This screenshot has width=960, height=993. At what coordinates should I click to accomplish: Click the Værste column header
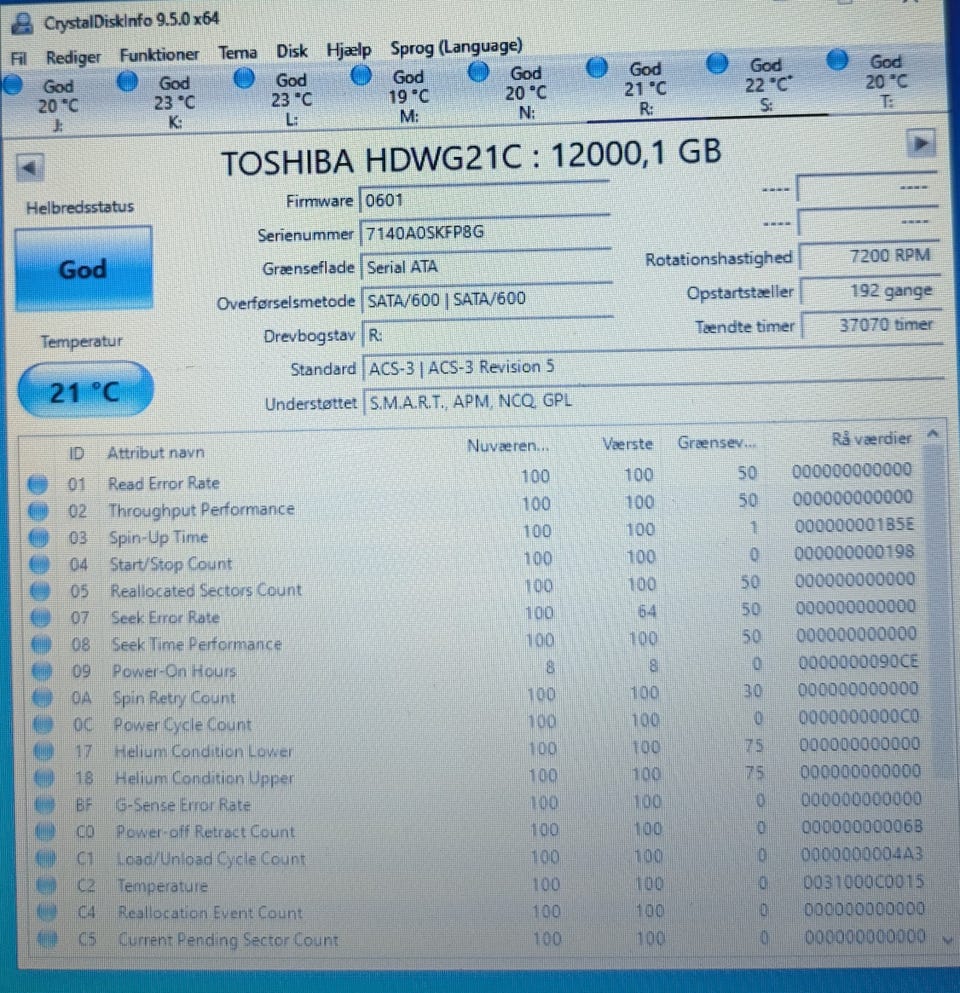(x=628, y=444)
